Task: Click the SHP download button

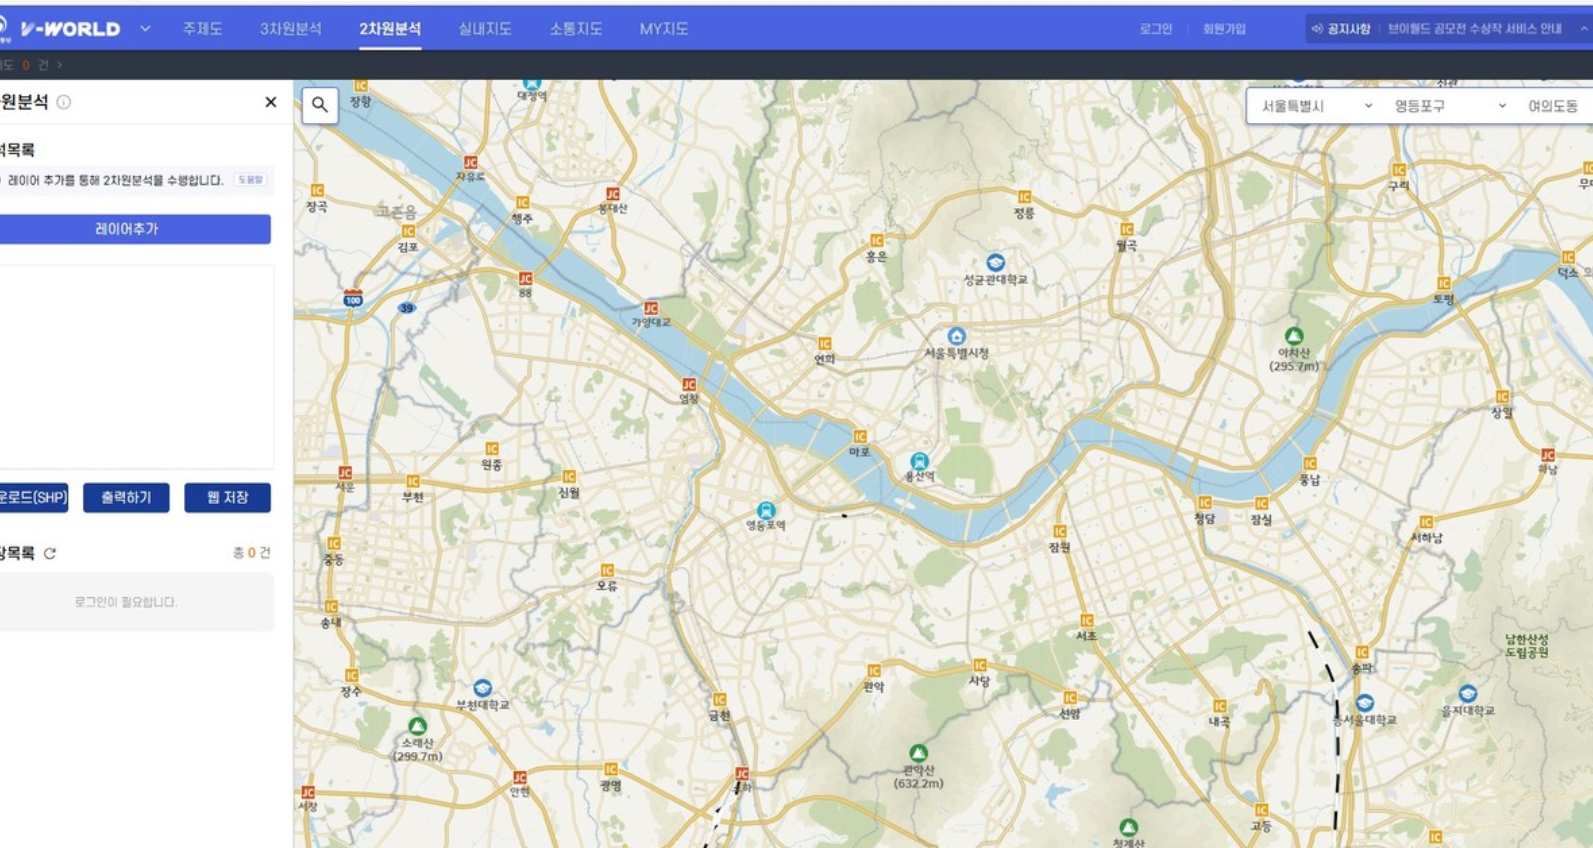Action: click(x=33, y=498)
